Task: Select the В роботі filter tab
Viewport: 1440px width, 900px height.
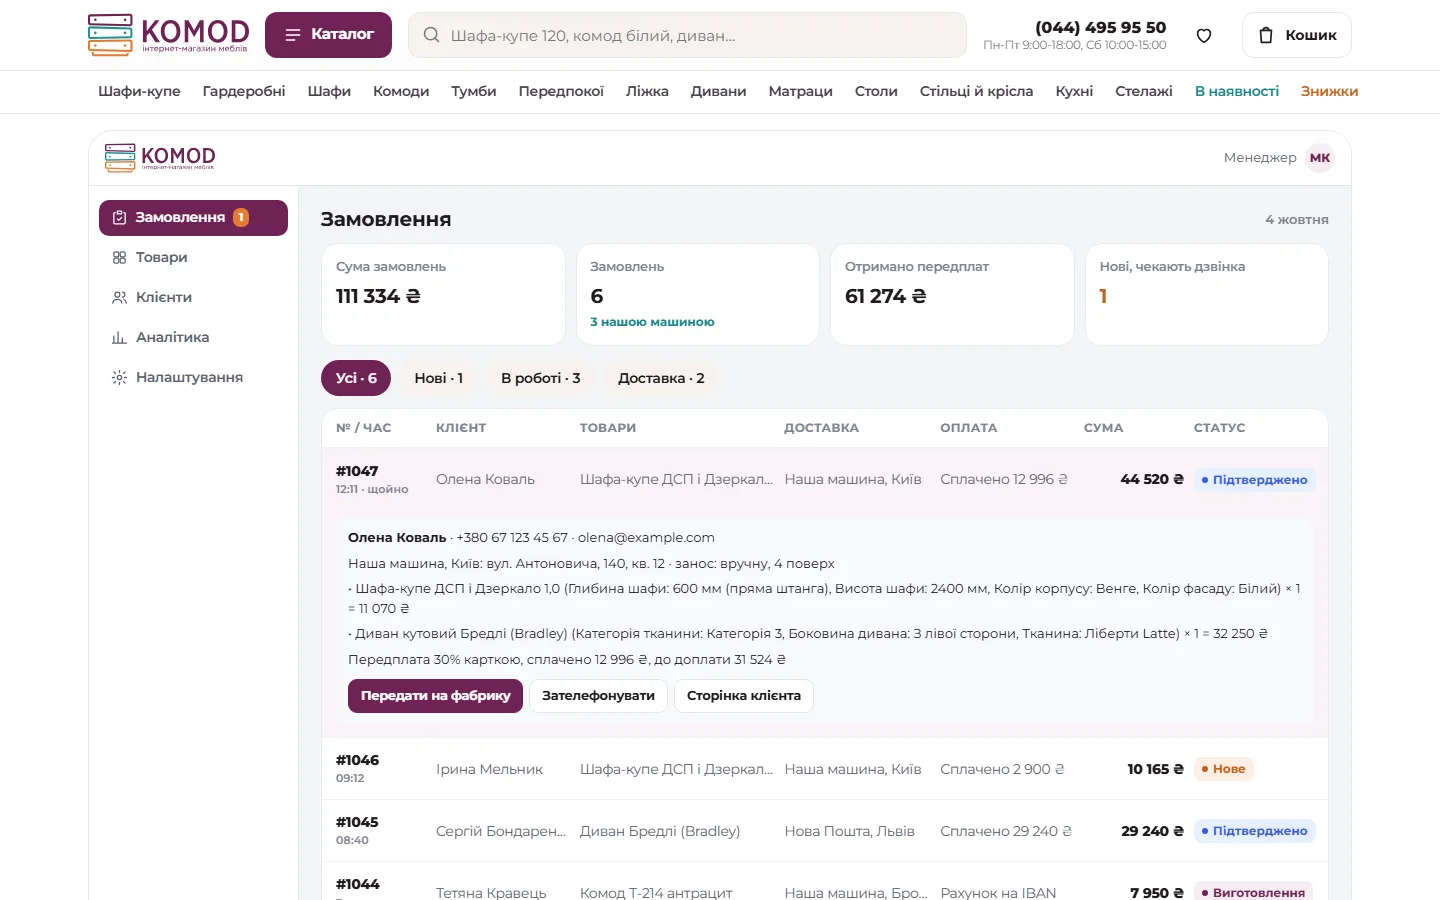Action: coord(541,378)
